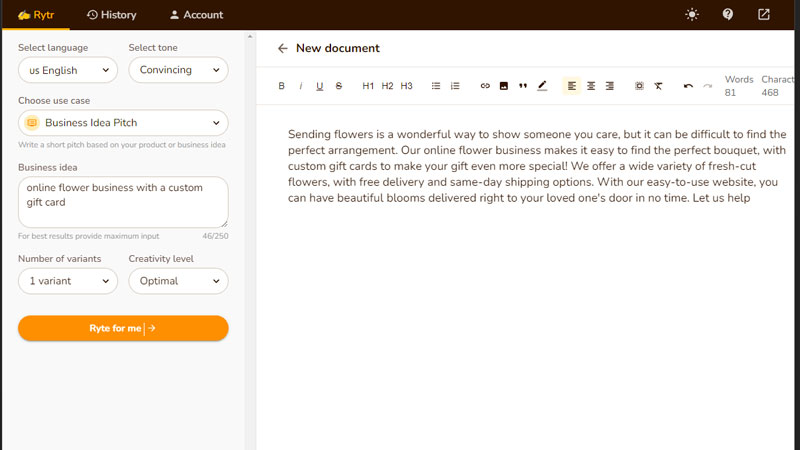Screen dimensions: 800x450
Task: Click the open in new window icon
Action: pos(764,15)
